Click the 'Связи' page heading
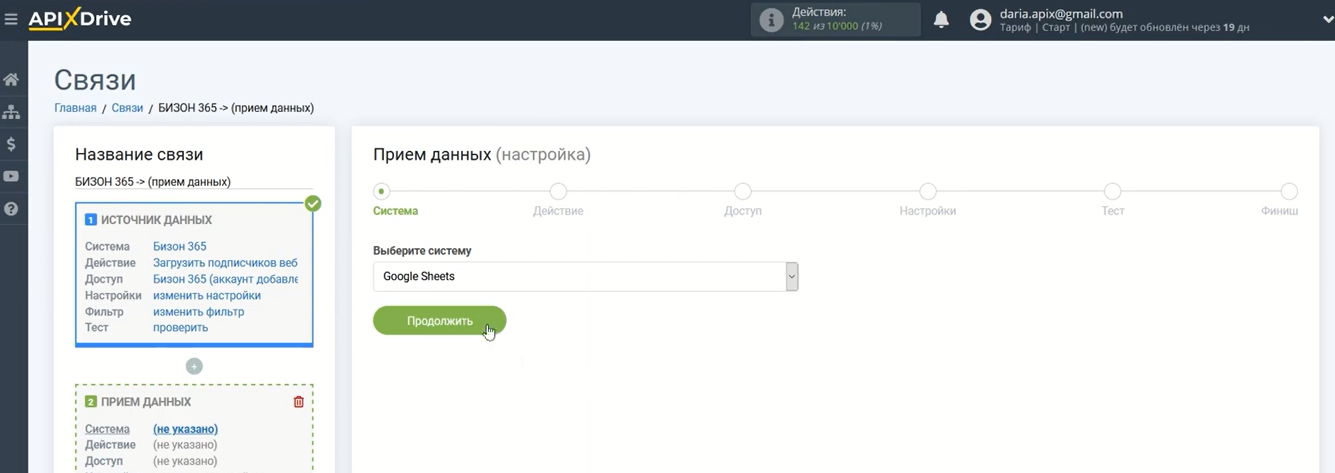The image size is (1335, 473). tap(95, 80)
